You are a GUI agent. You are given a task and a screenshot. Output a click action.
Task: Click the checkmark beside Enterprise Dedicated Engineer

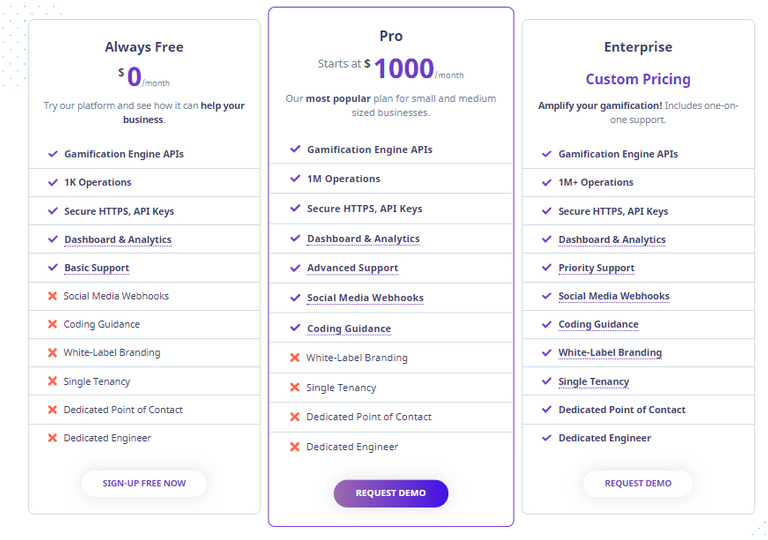click(x=547, y=438)
